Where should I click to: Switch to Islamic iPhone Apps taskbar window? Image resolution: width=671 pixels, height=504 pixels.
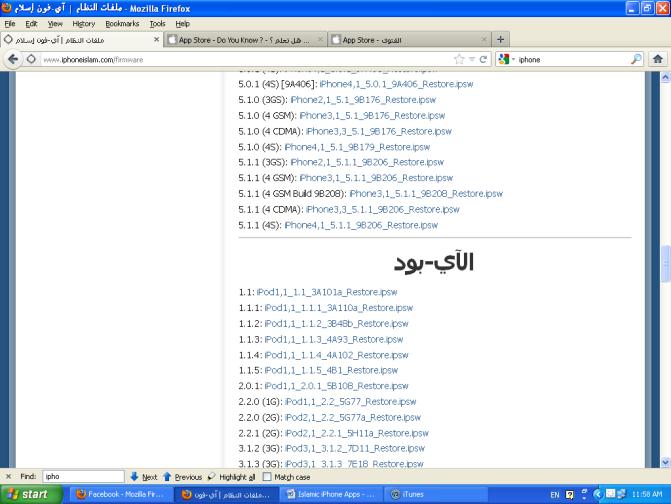point(330,494)
